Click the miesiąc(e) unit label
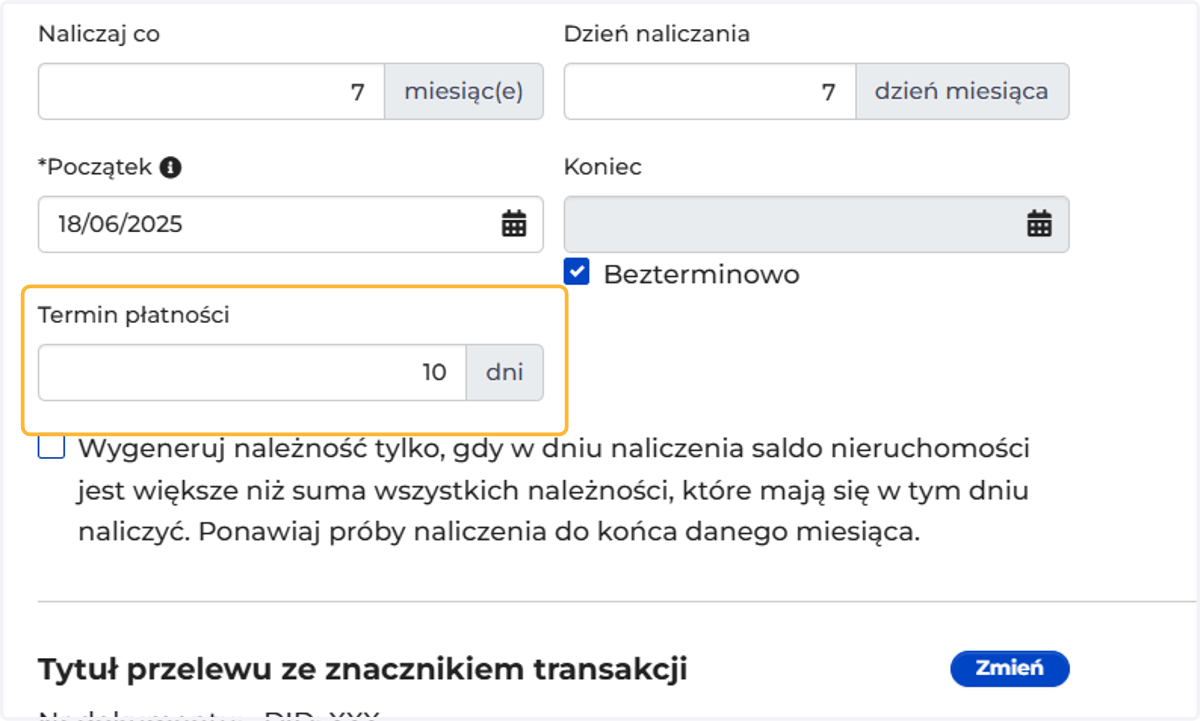 [464, 92]
